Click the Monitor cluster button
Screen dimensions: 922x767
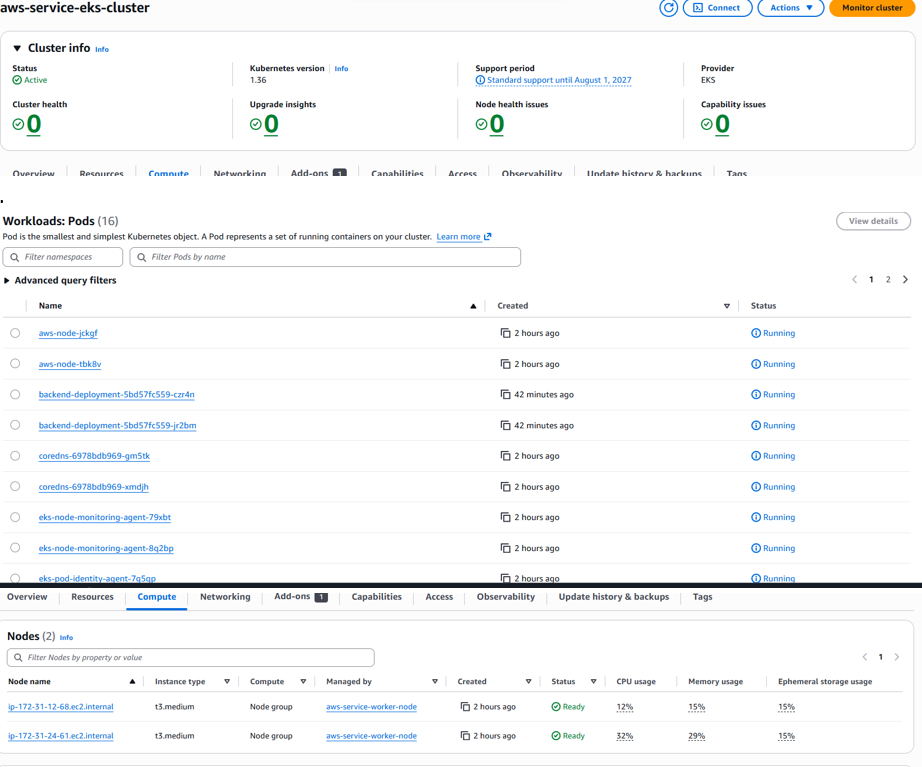coord(872,8)
